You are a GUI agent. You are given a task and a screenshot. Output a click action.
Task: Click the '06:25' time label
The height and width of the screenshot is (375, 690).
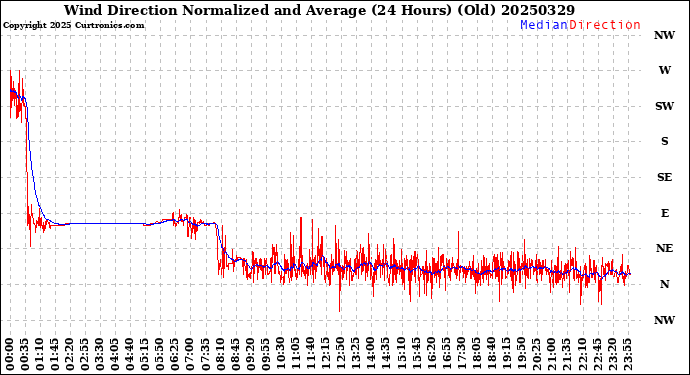point(175,354)
